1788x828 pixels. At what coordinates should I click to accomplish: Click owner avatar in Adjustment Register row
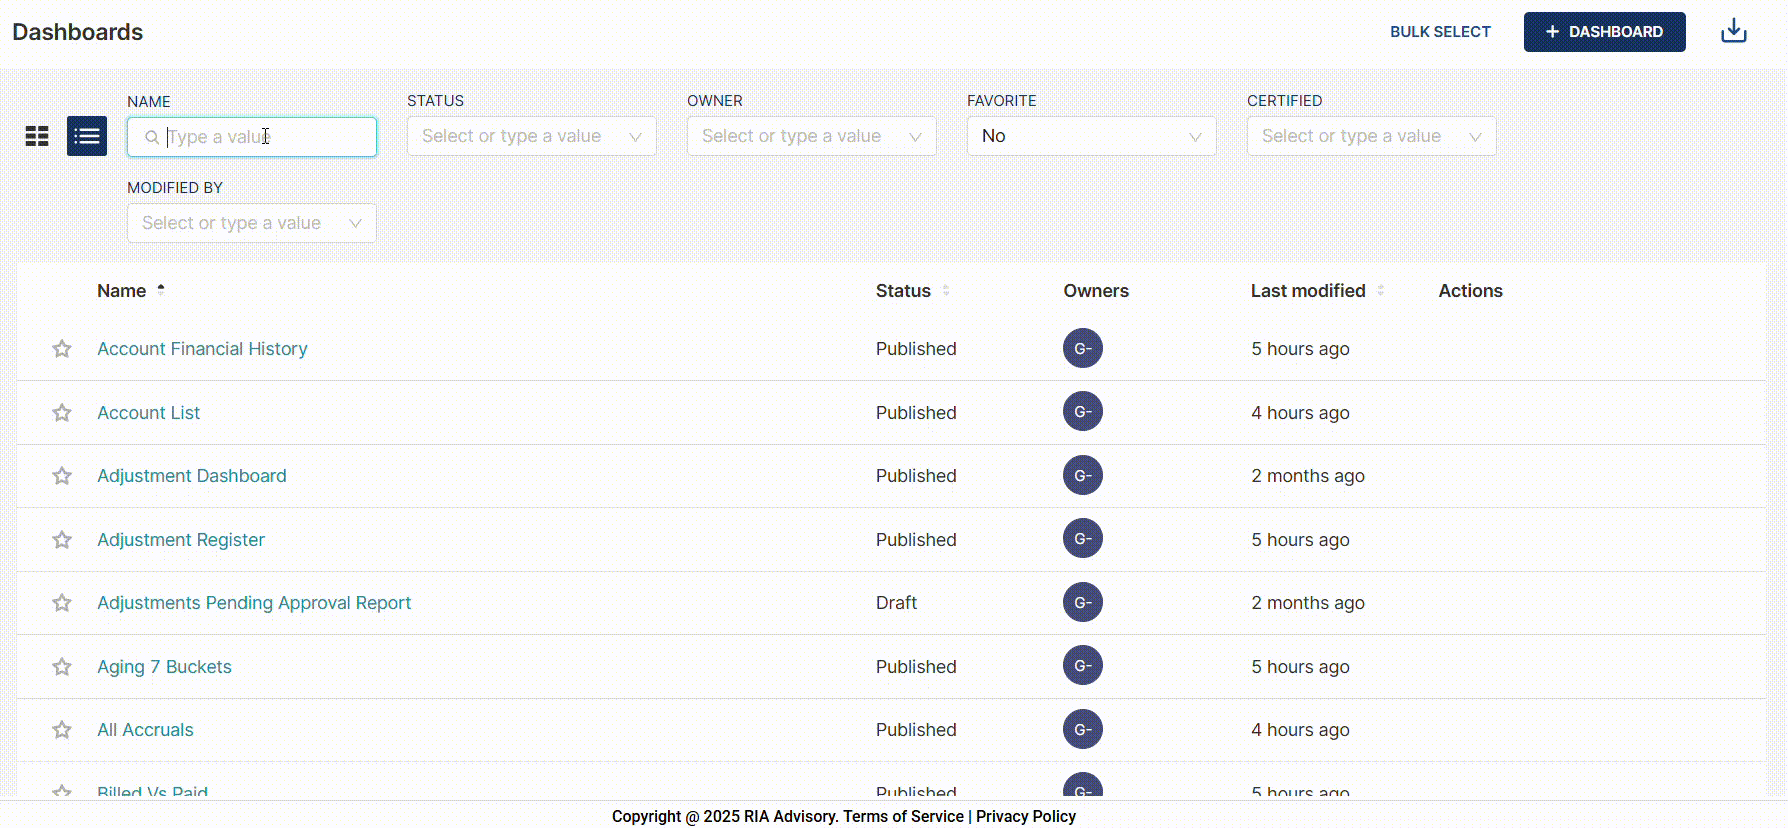point(1082,539)
